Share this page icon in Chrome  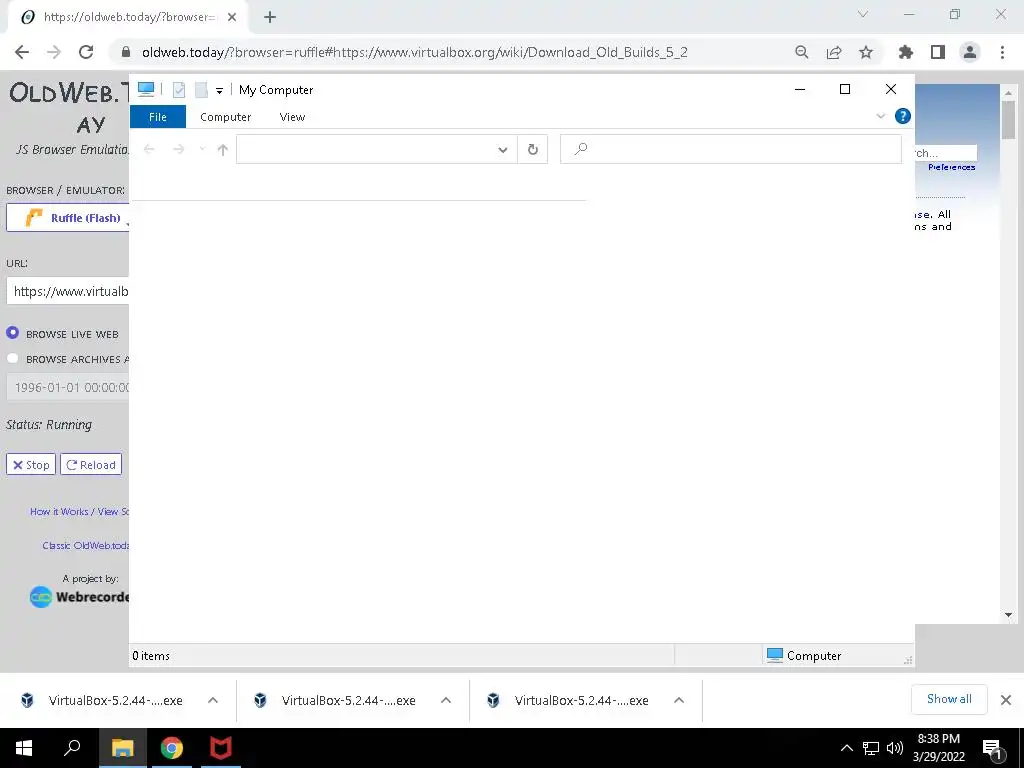click(x=834, y=52)
